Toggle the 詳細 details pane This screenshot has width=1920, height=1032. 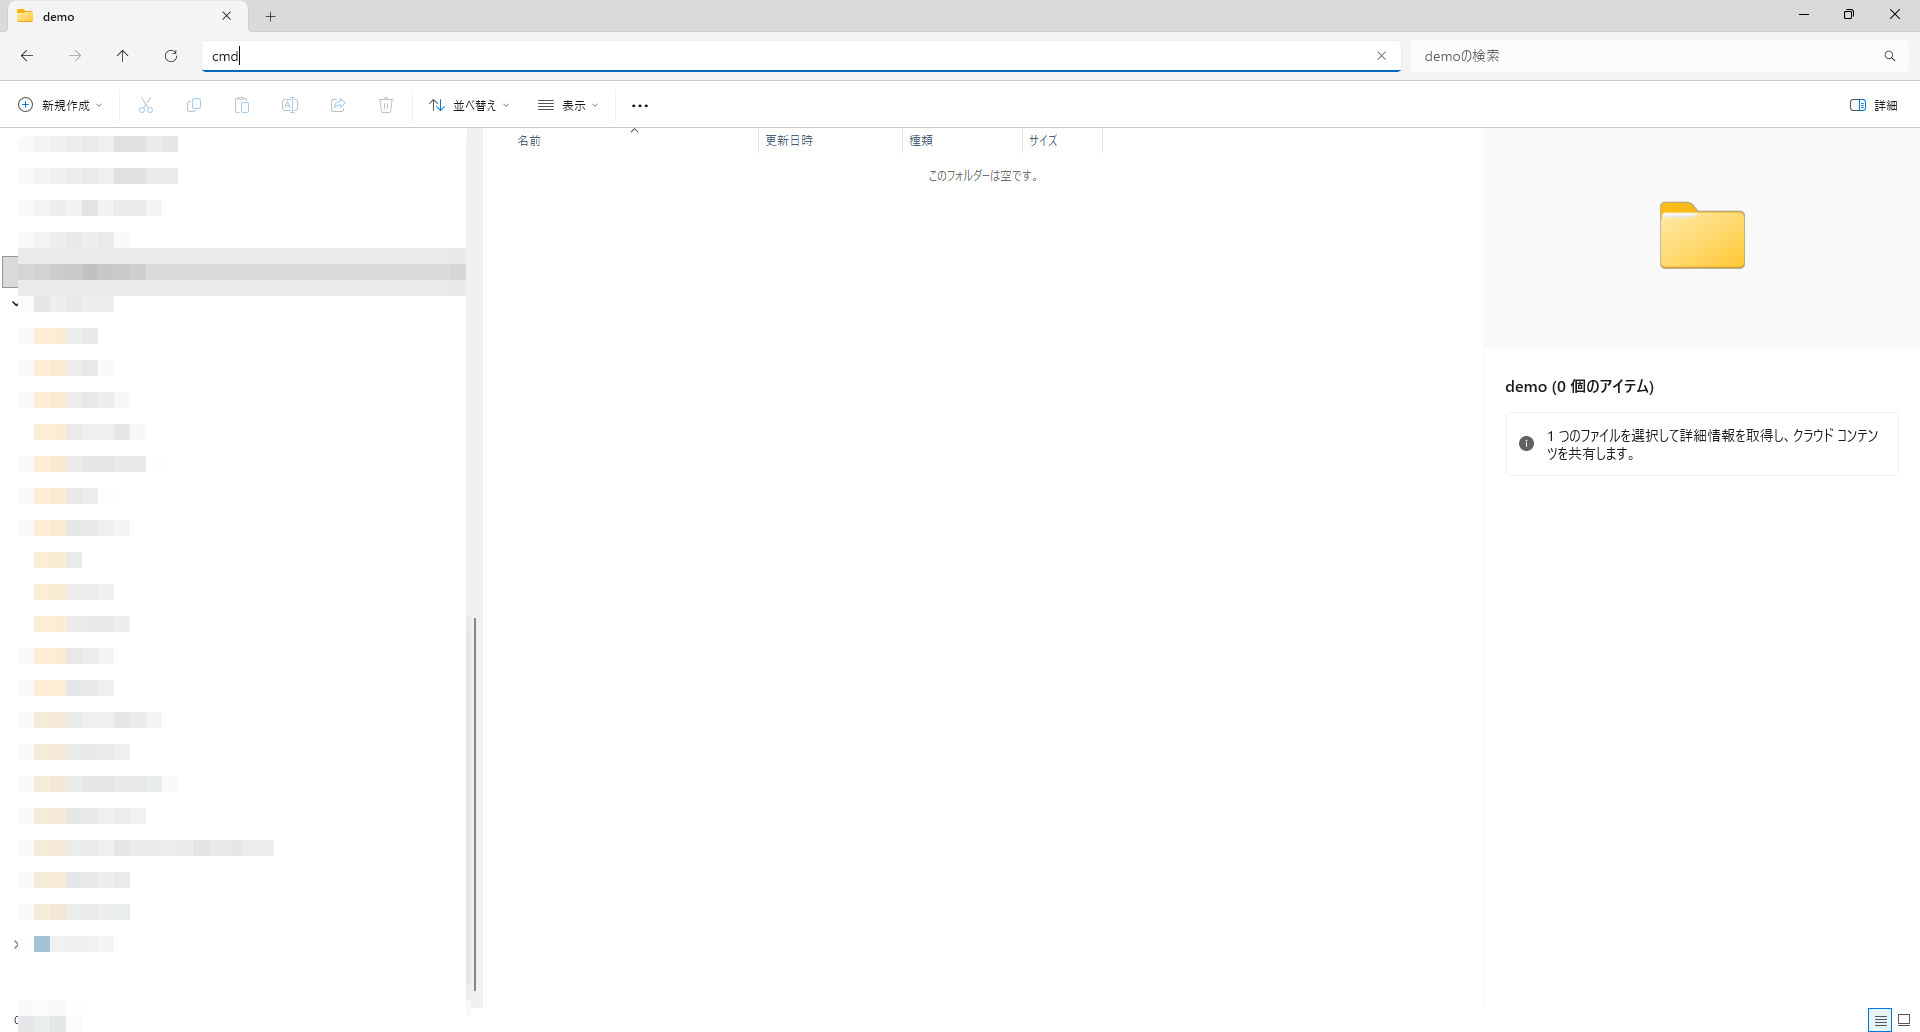(x=1873, y=105)
